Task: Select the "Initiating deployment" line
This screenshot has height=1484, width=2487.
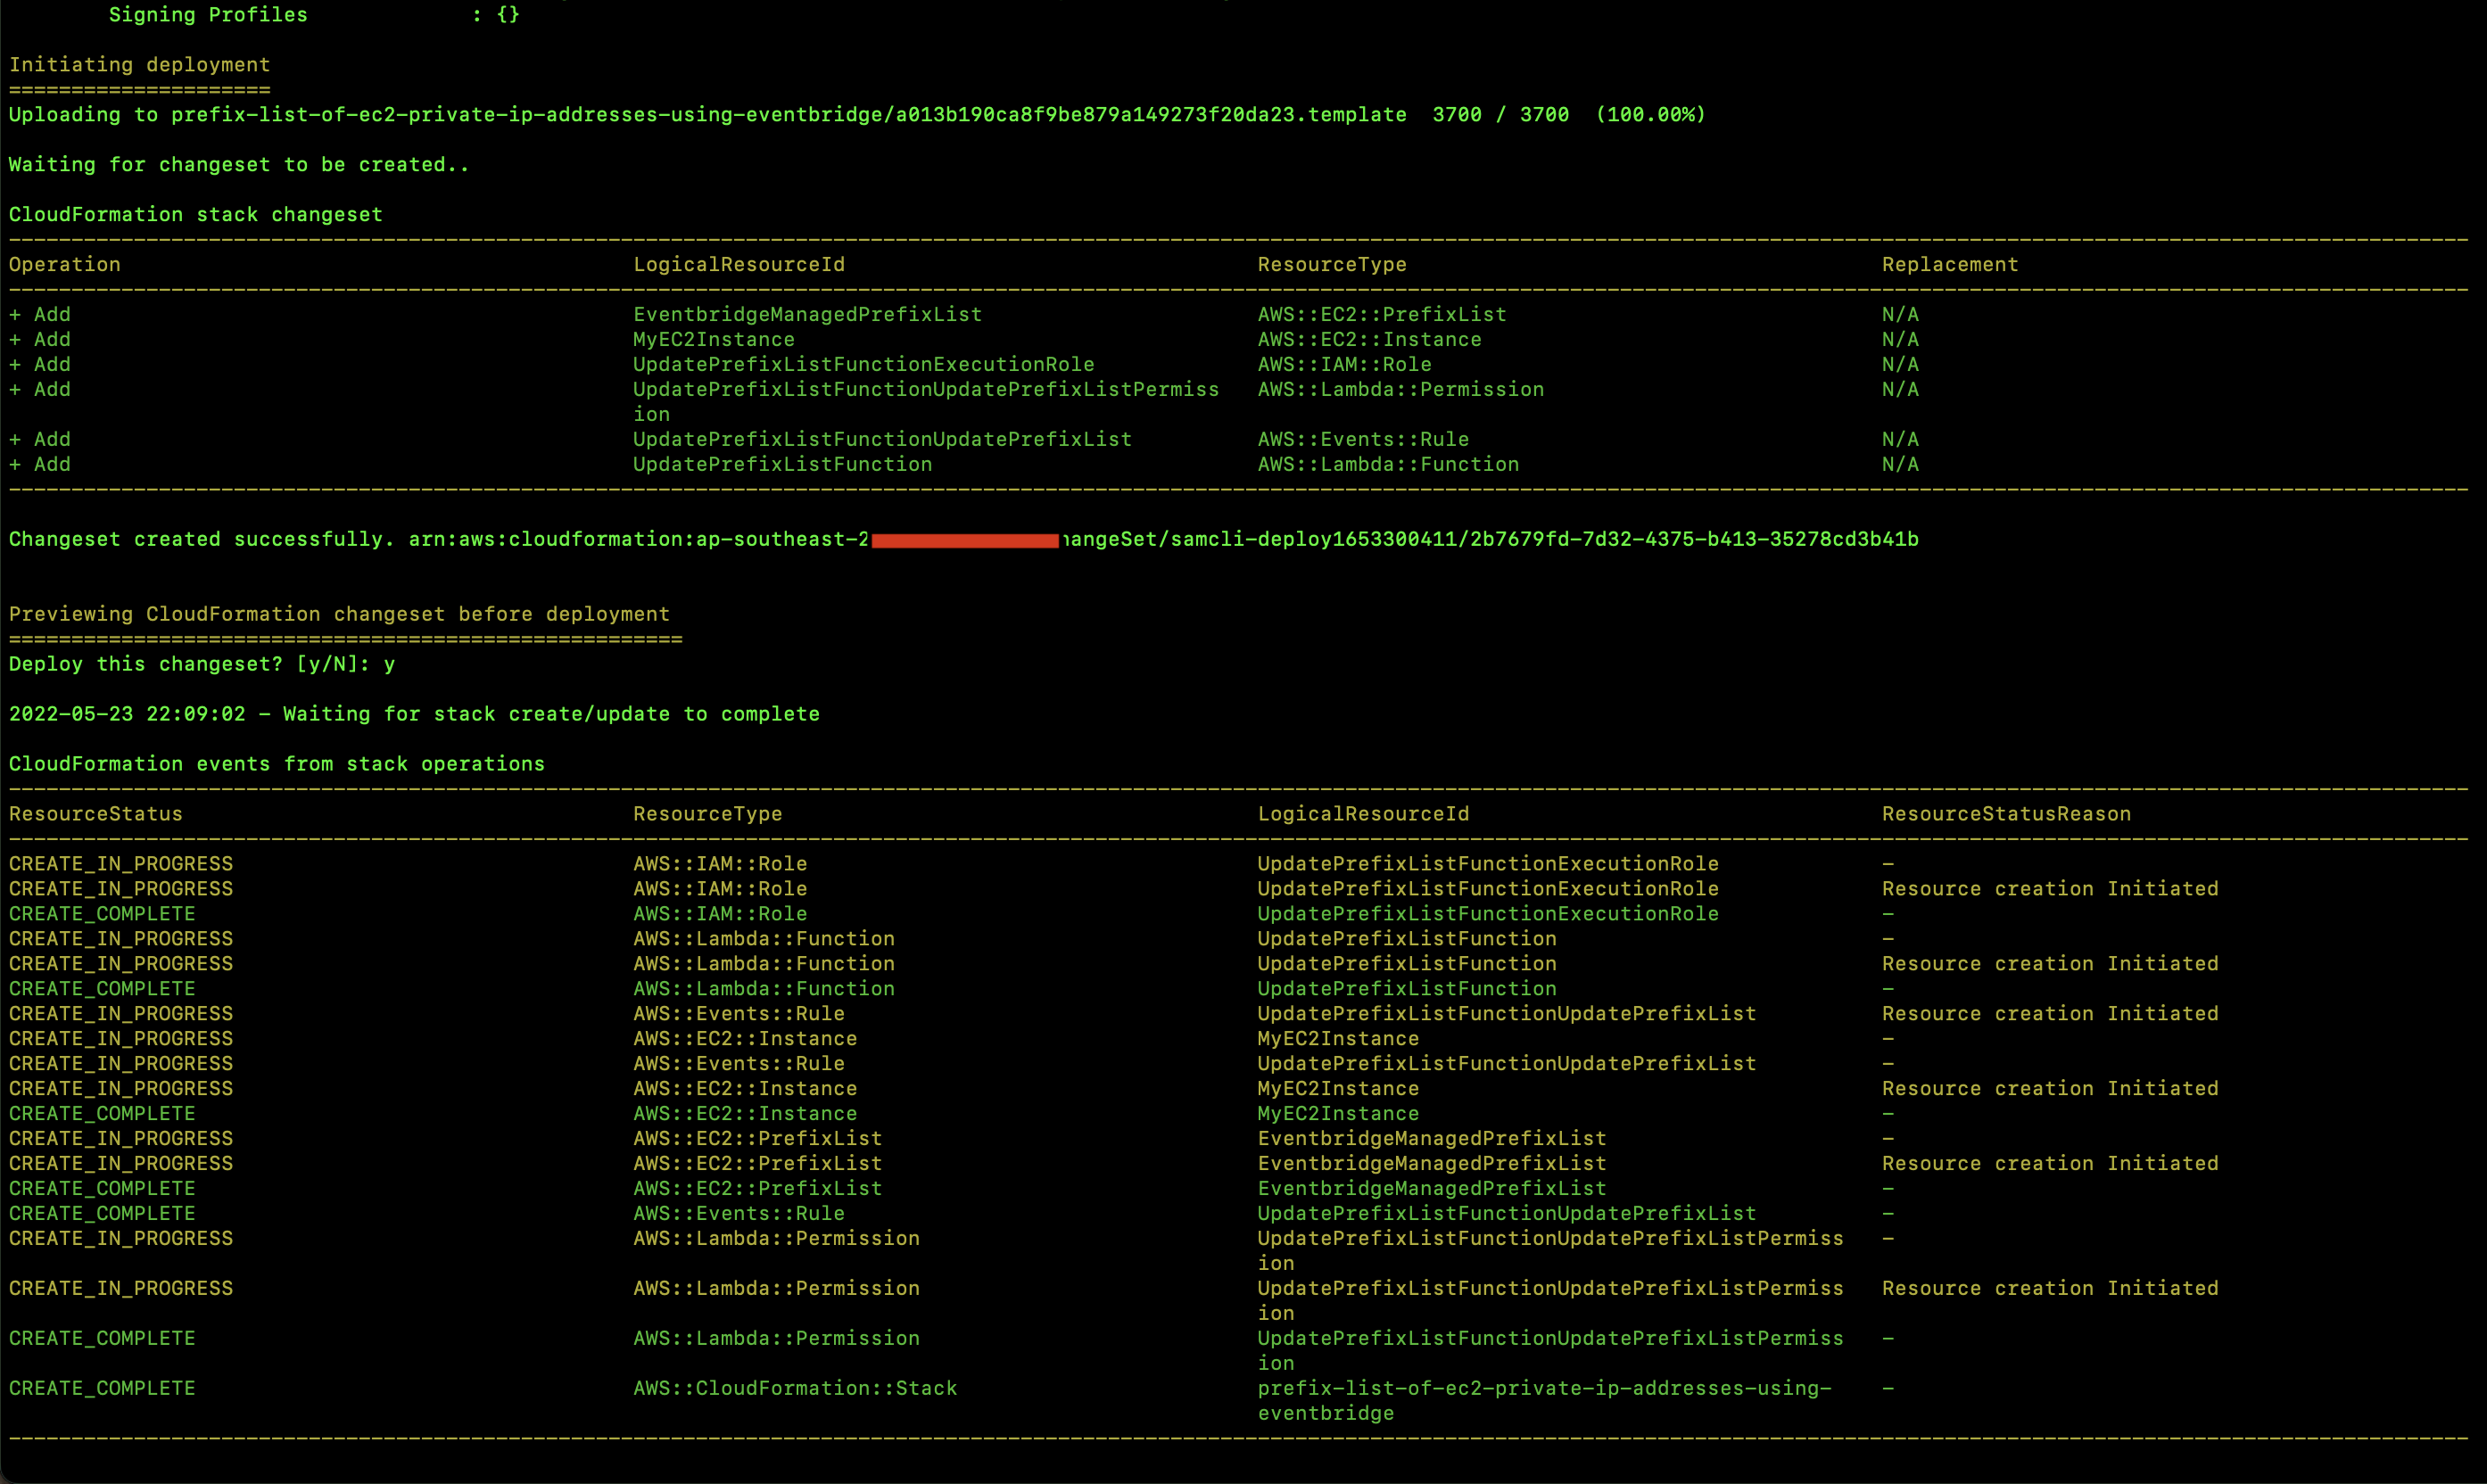Action: 140,65
